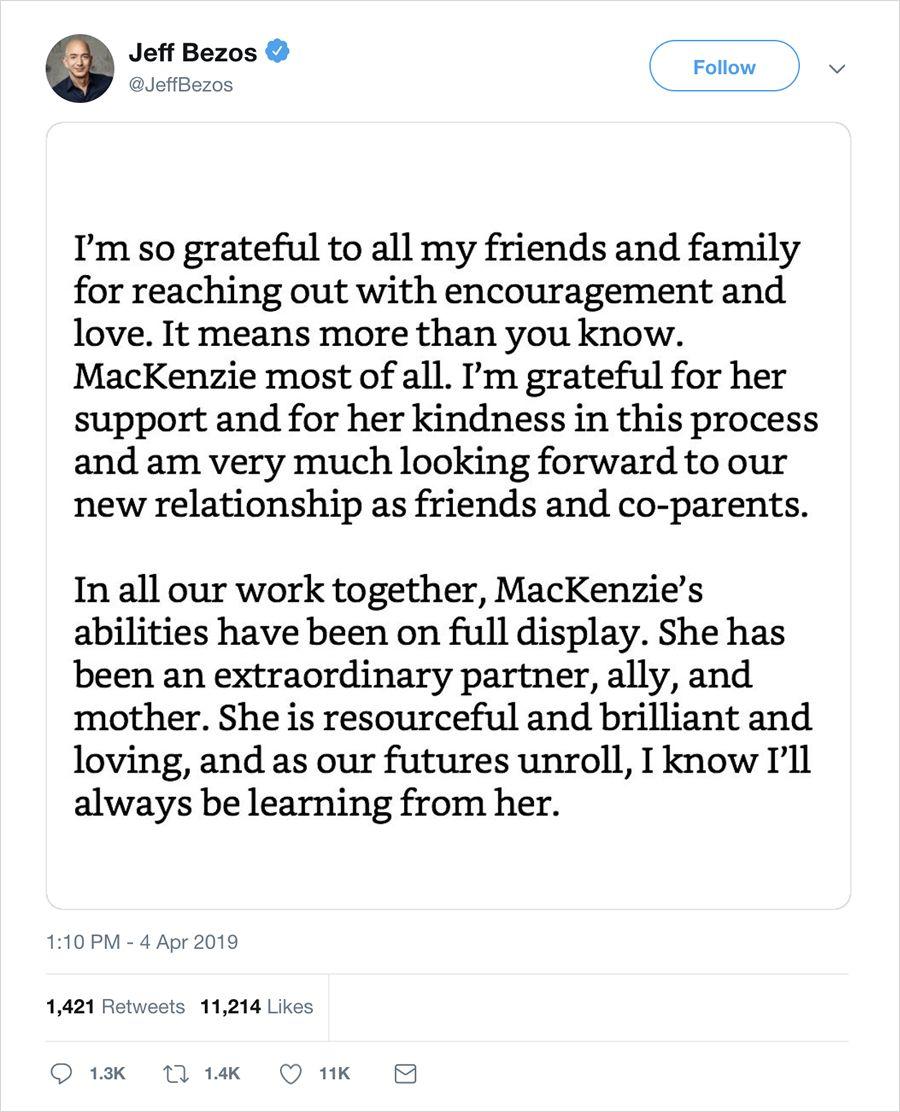Screen dimensions: 900x1112
Task: Open the @JeffBezos handle link
Action: (180, 85)
